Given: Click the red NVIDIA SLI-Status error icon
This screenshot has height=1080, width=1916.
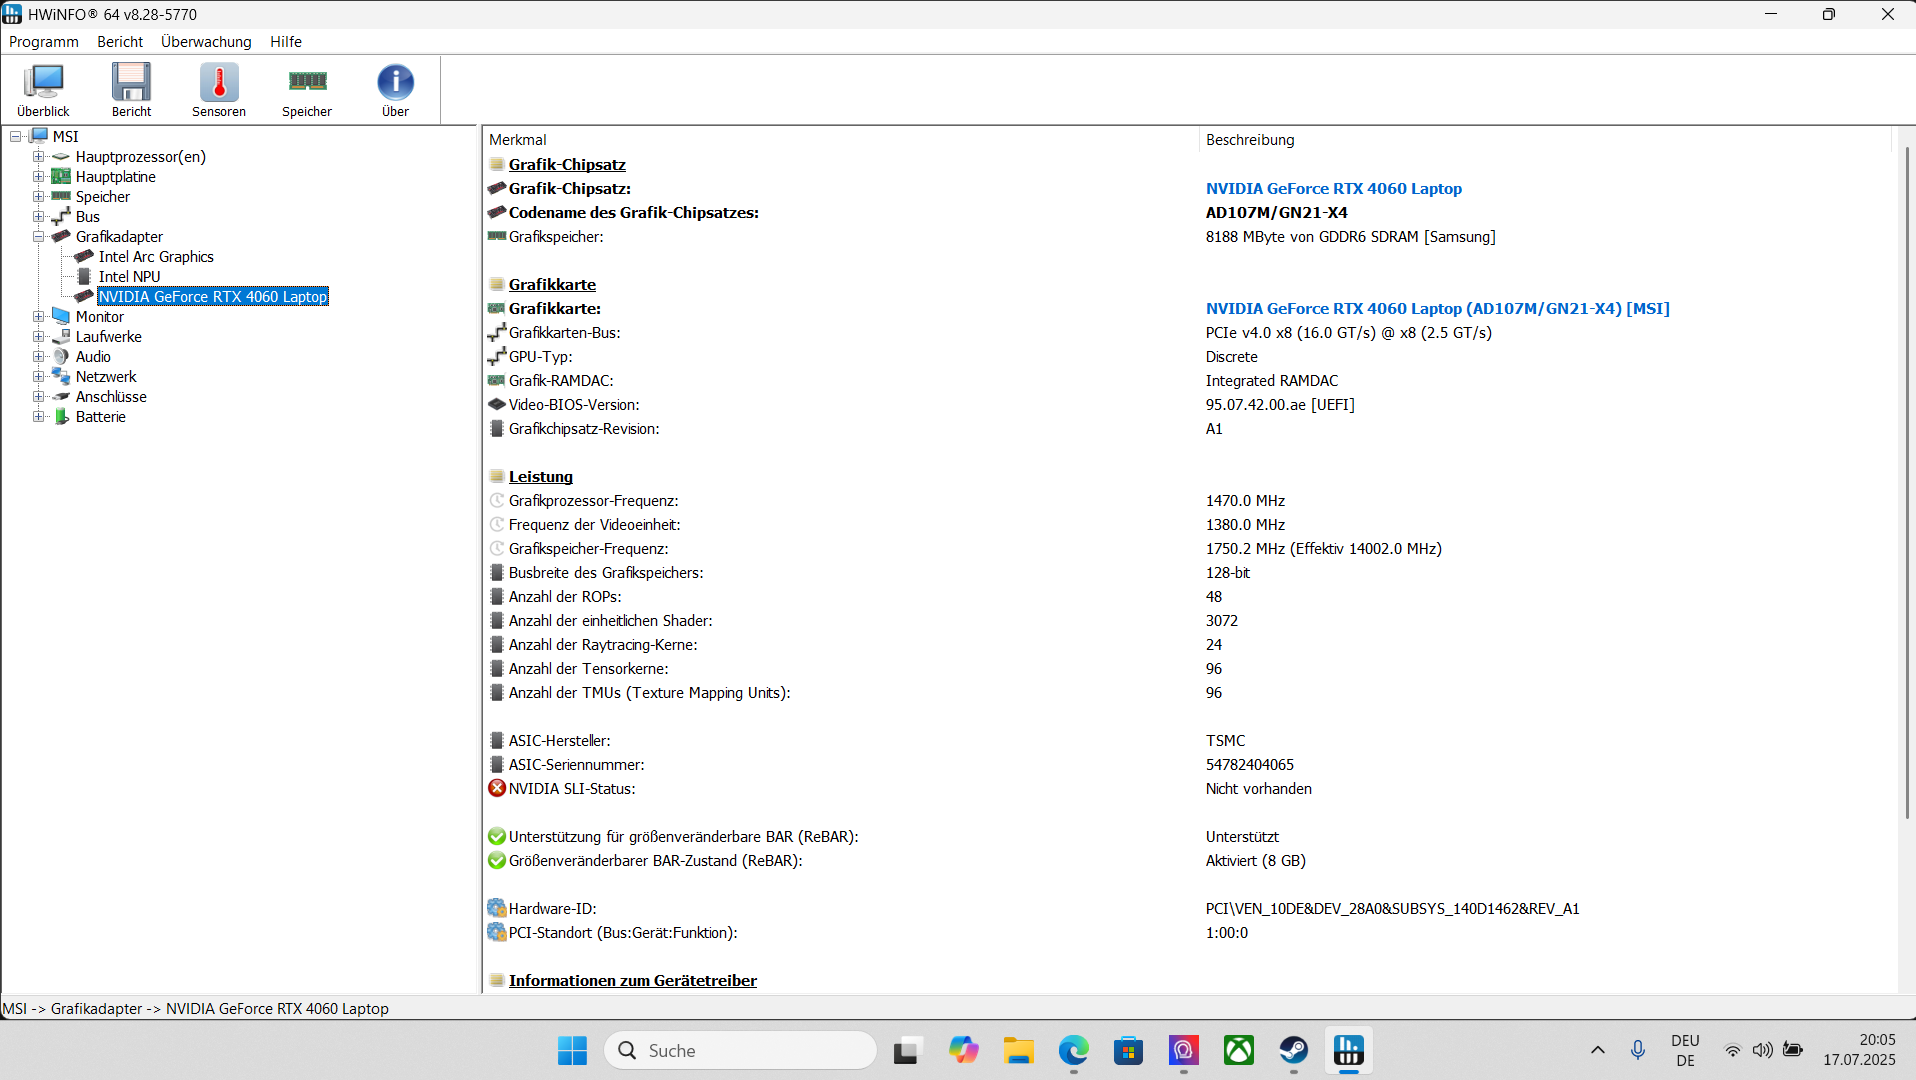Looking at the screenshot, I should coord(497,788).
